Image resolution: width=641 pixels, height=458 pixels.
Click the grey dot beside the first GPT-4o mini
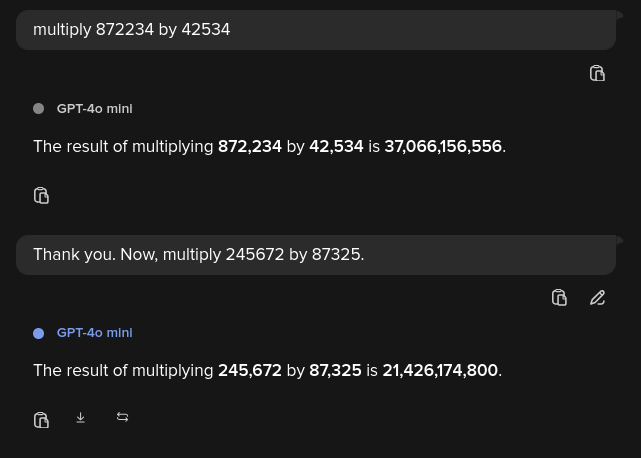coord(39,109)
